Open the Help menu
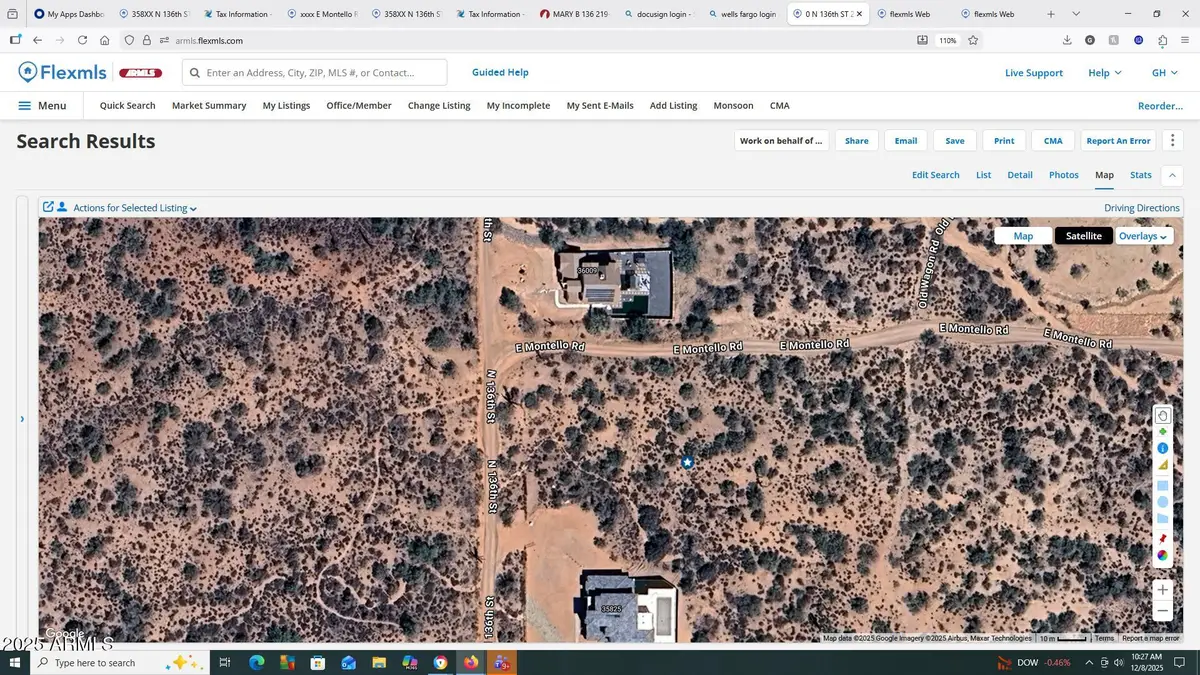This screenshot has width=1200, height=675. point(1103,72)
